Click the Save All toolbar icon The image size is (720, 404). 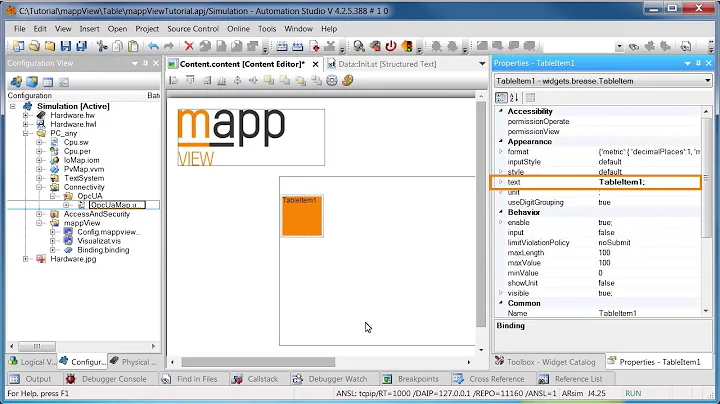tap(81, 46)
